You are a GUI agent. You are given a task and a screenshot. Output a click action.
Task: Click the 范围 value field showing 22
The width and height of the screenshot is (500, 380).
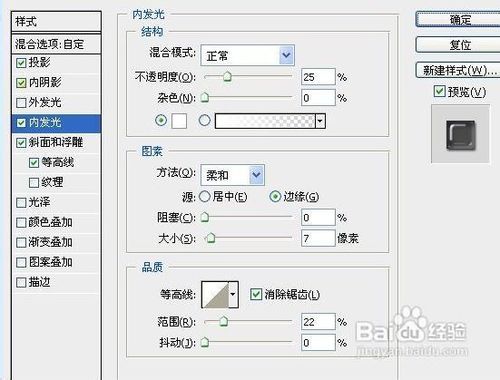[x=318, y=322]
